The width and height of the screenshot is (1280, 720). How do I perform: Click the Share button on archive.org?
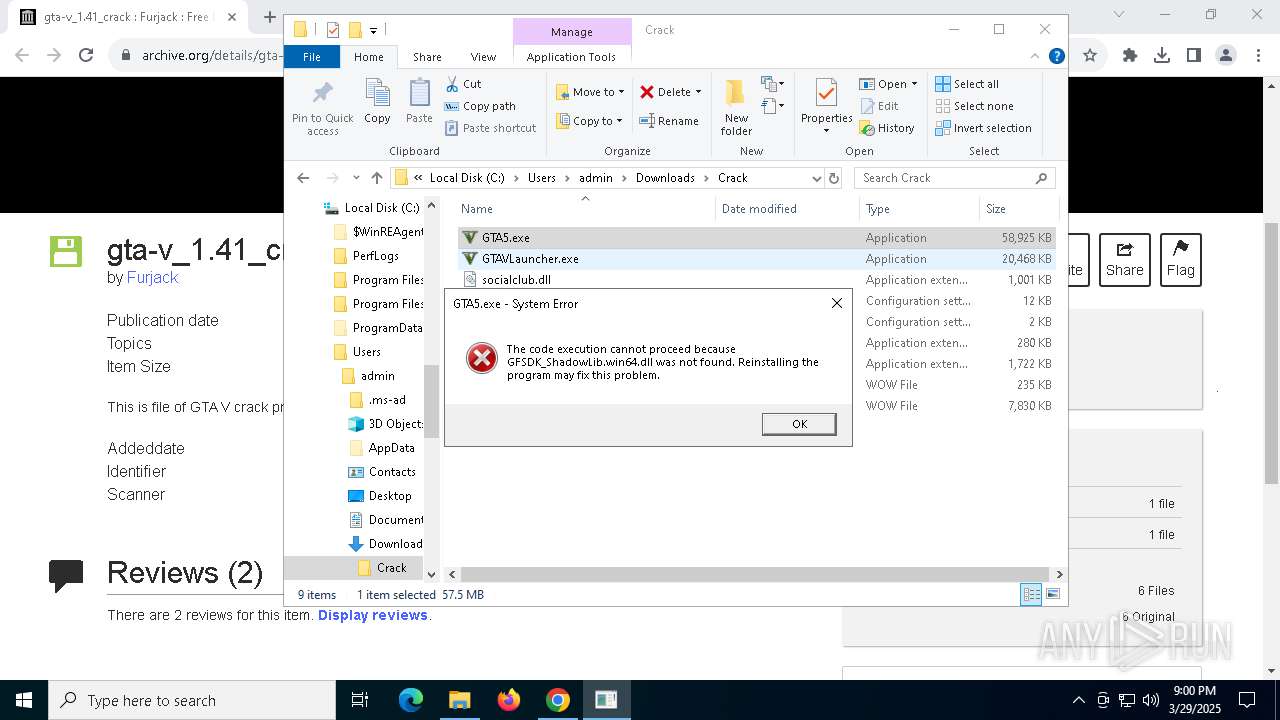(x=1124, y=260)
